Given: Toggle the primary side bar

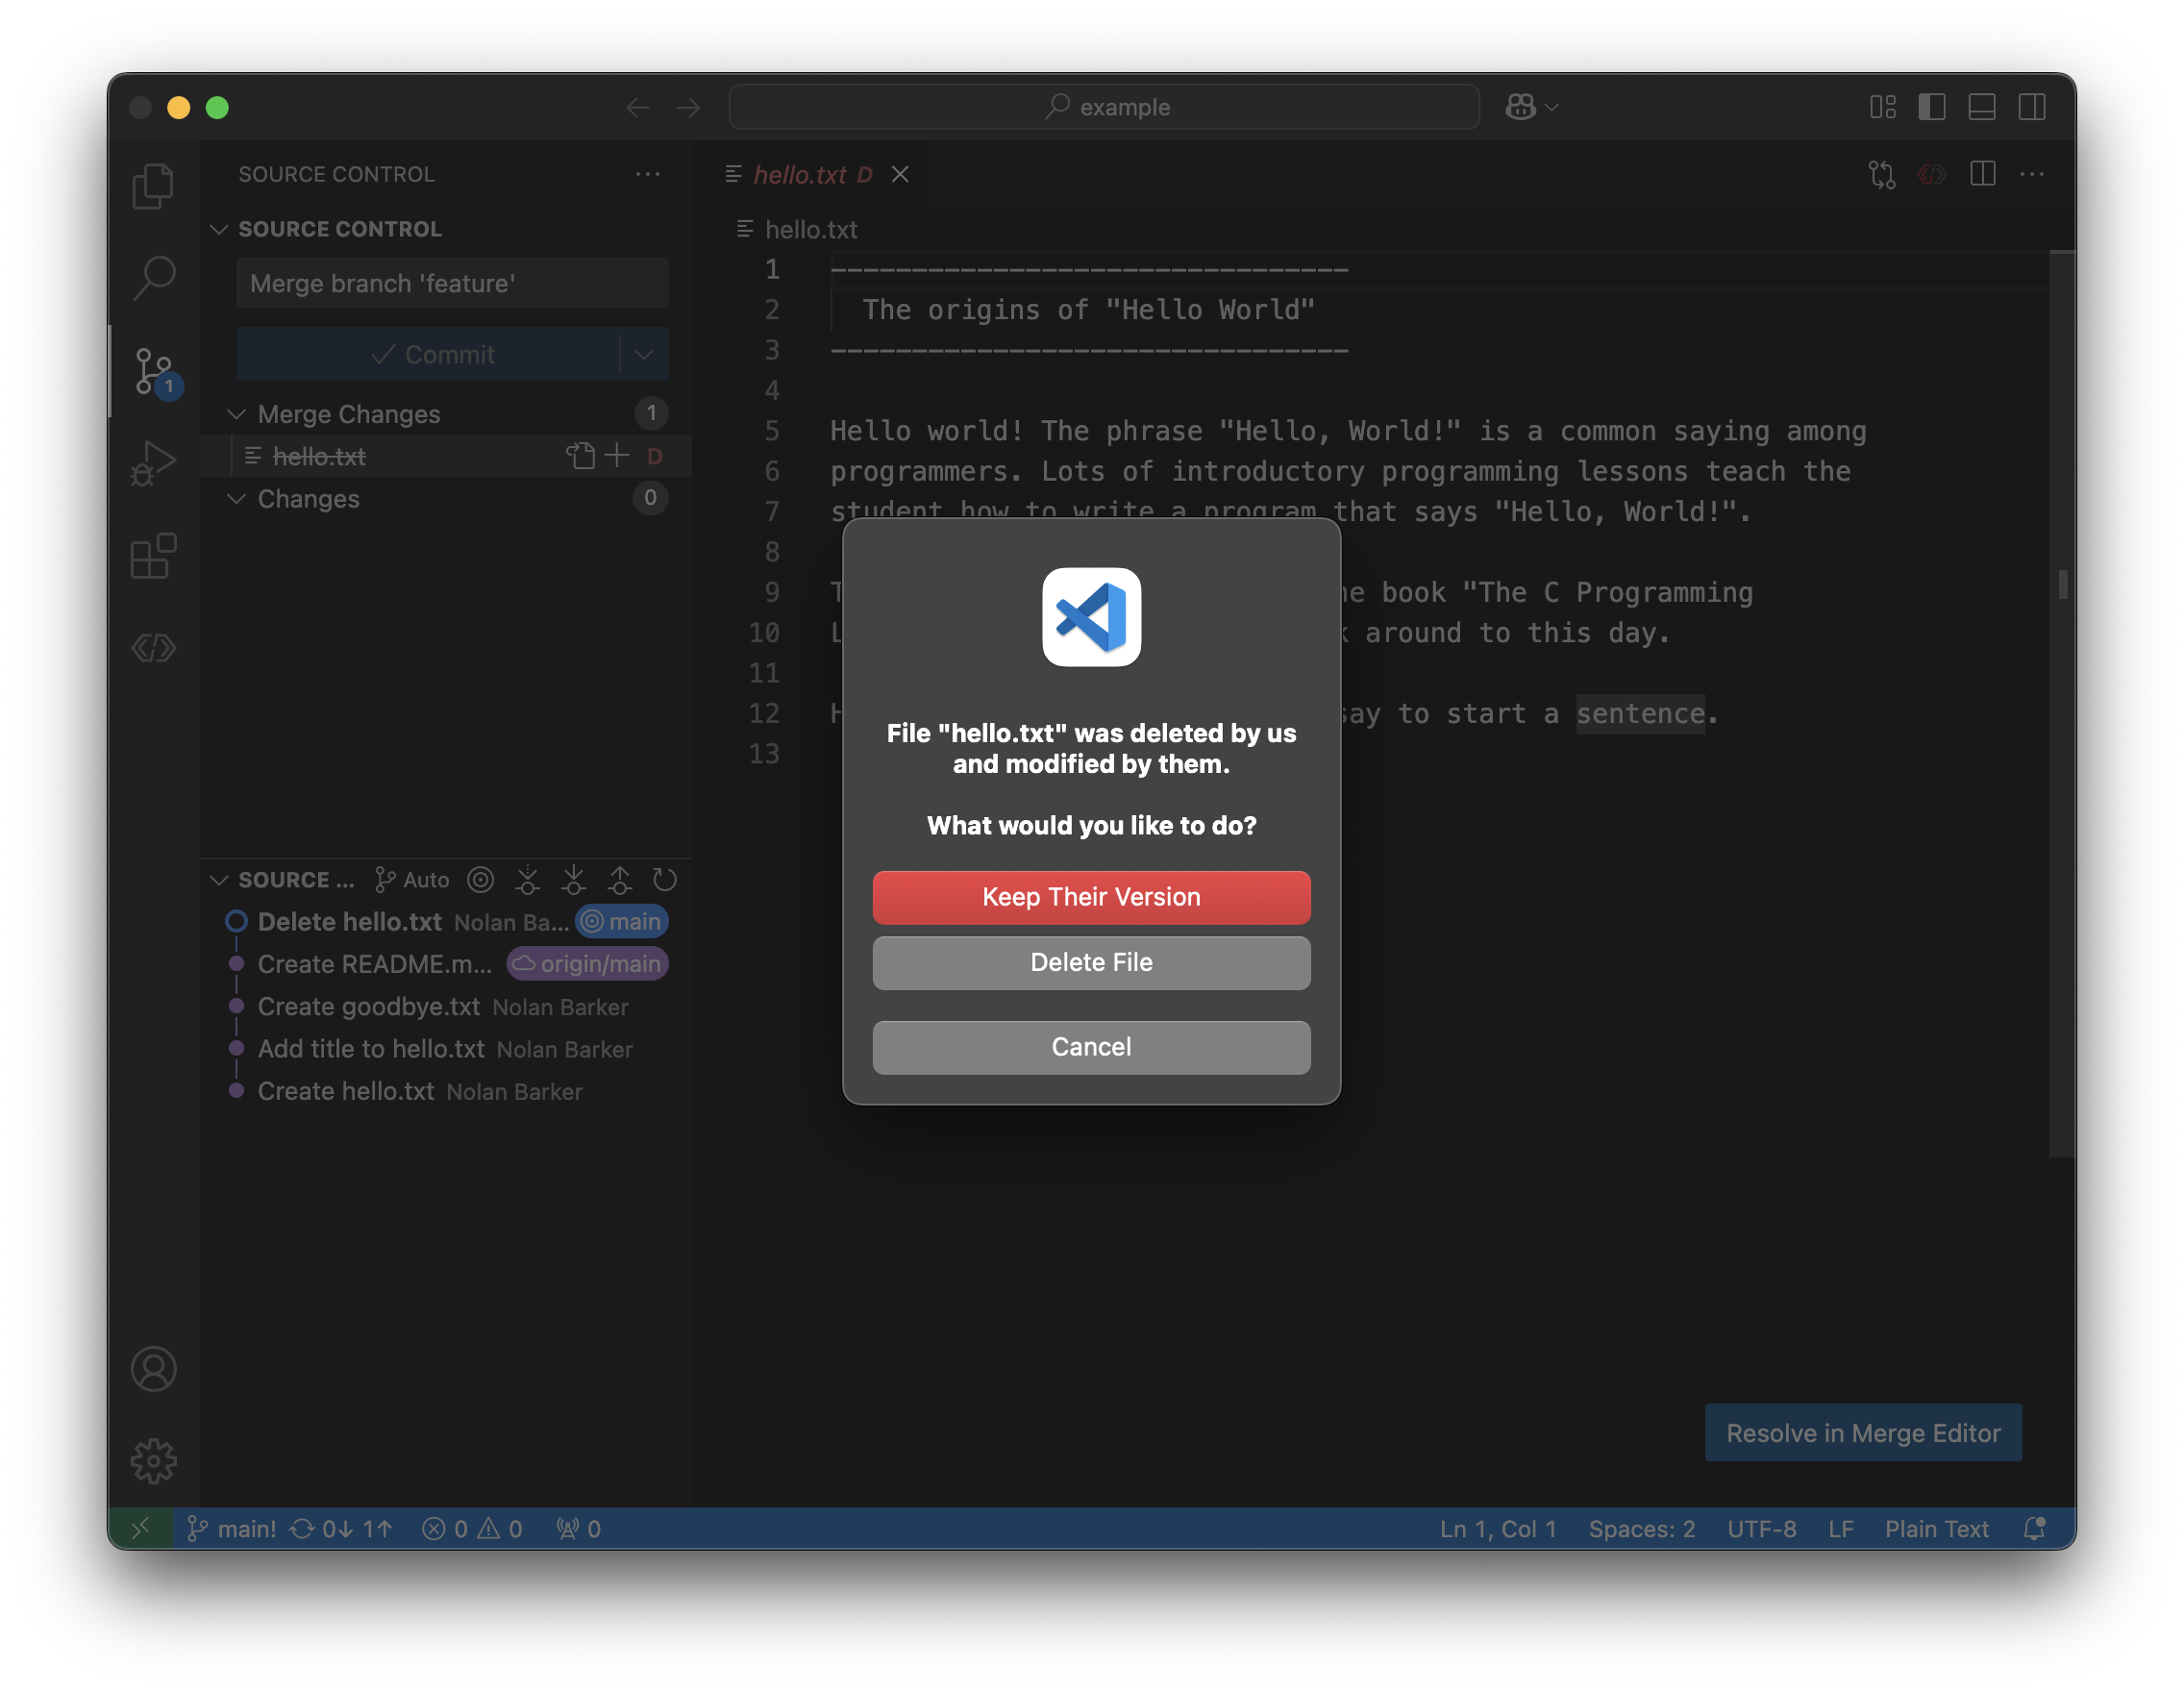Looking at the screenshot, I should 1932,107.
